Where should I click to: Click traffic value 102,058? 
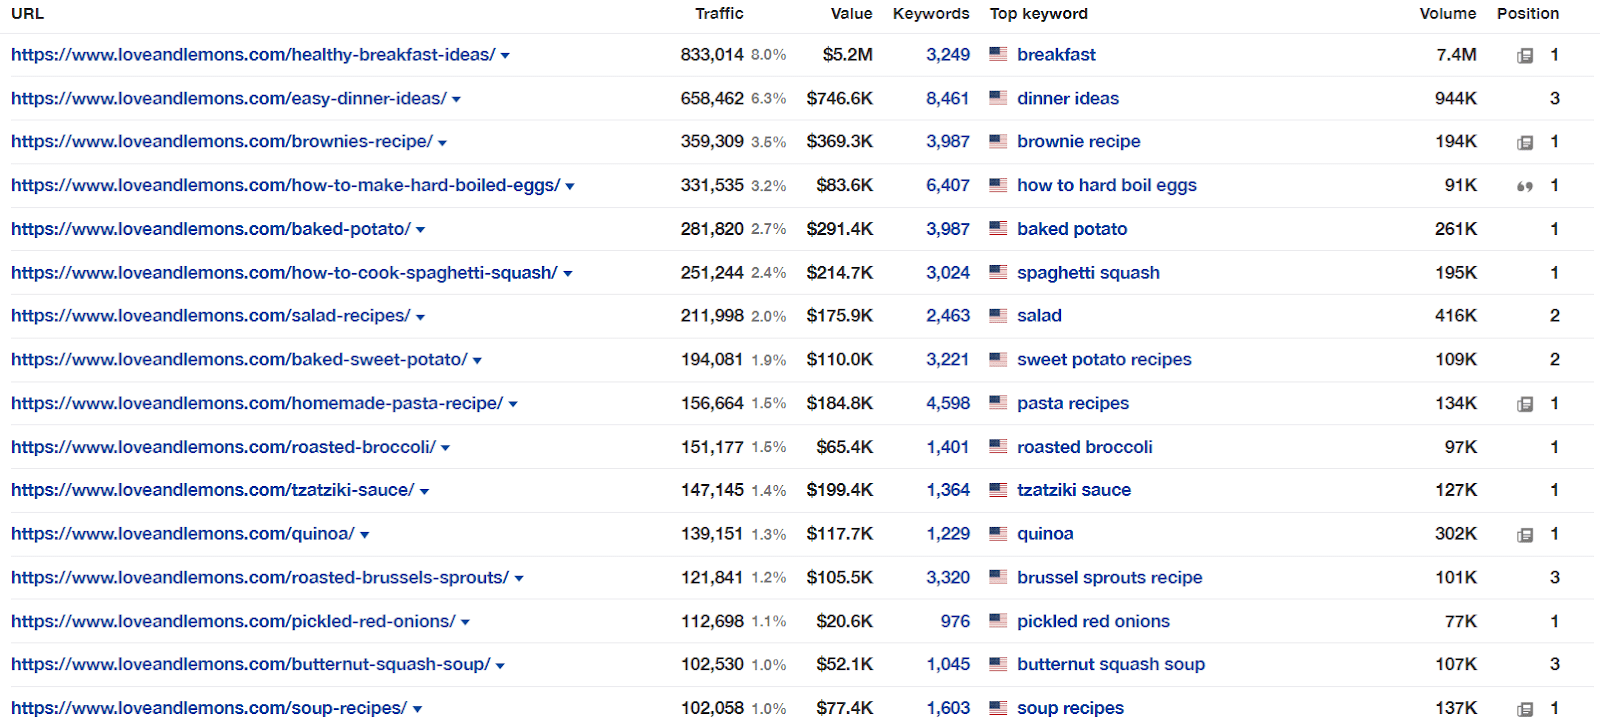712,708
